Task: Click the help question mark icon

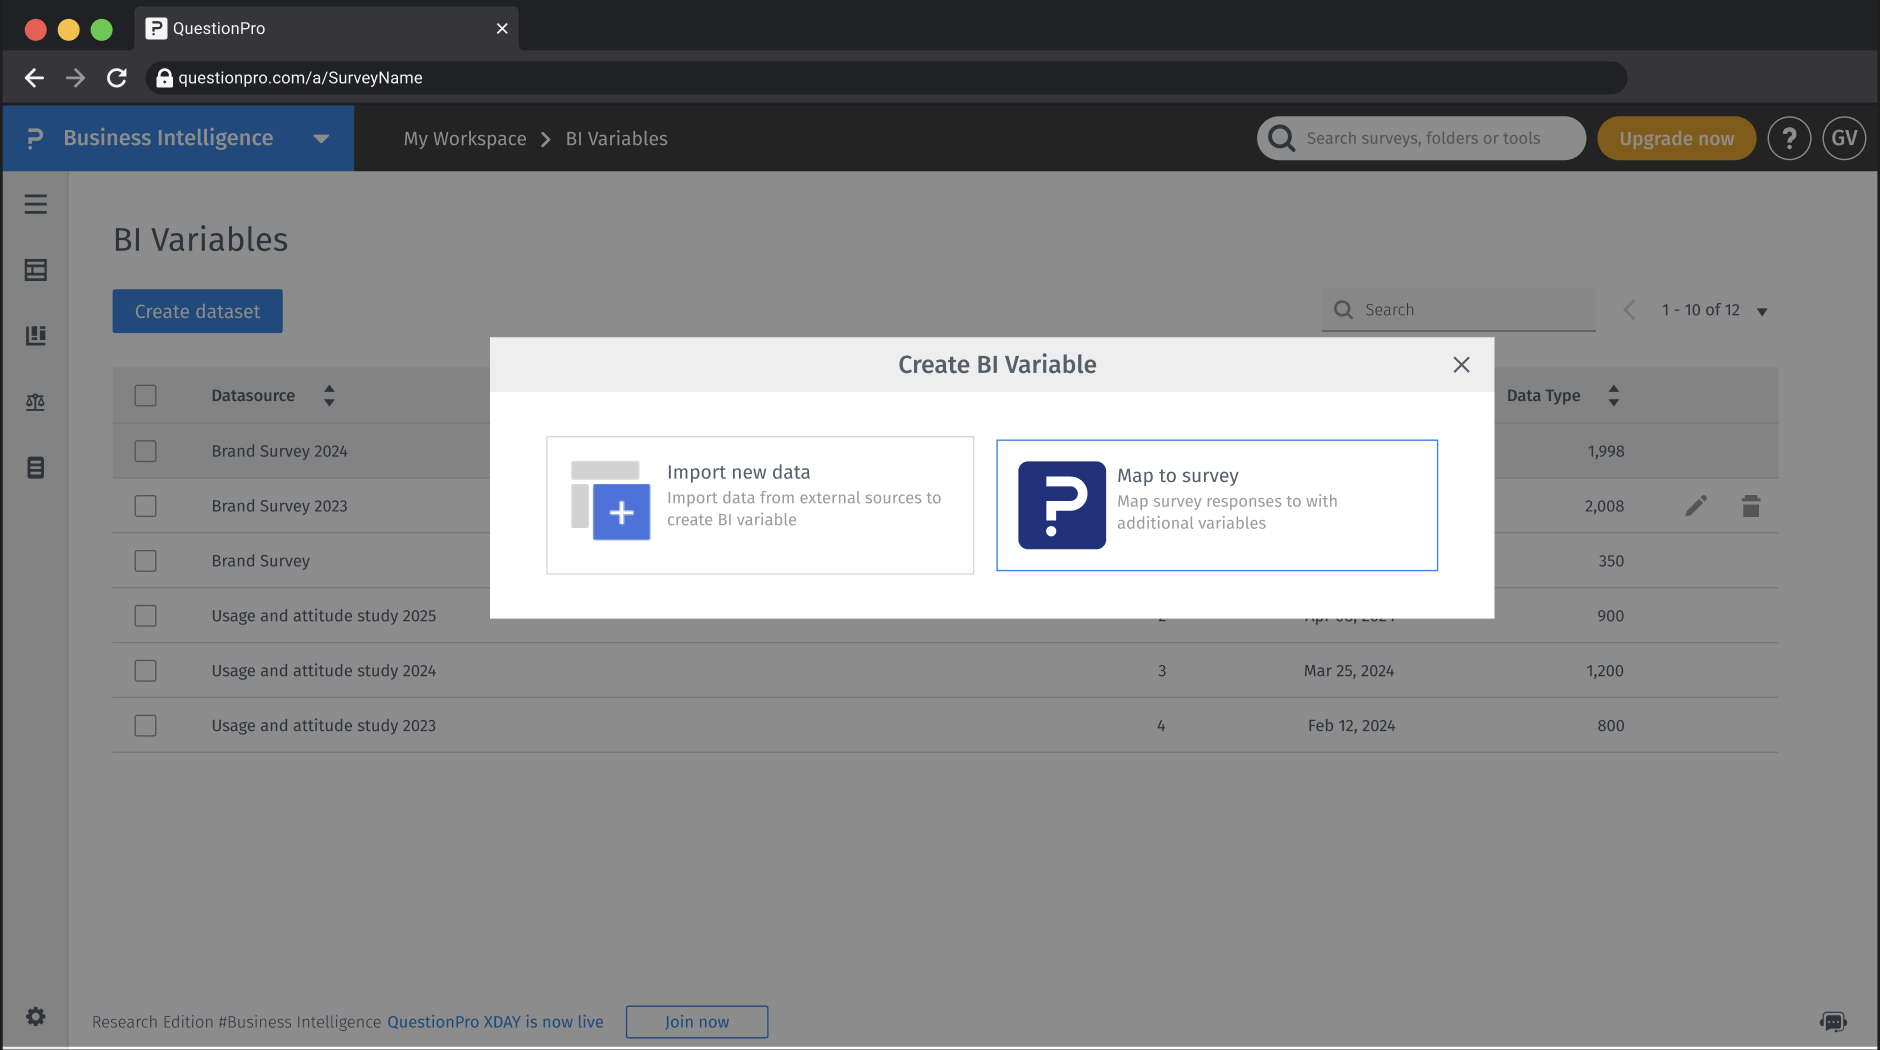Action: click(1789, 138)
